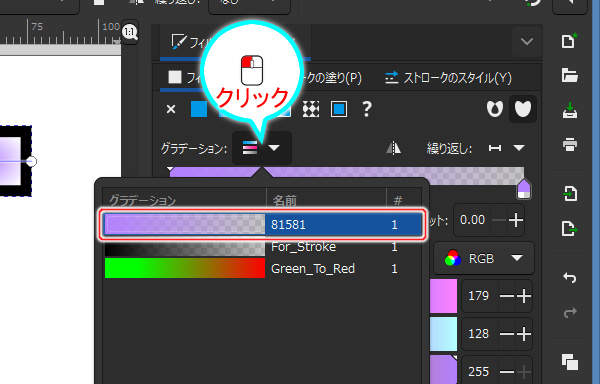600x384 pixels.
Task: Switch to the ストロークの塗り(P) tab
Action: coord(333,78)
